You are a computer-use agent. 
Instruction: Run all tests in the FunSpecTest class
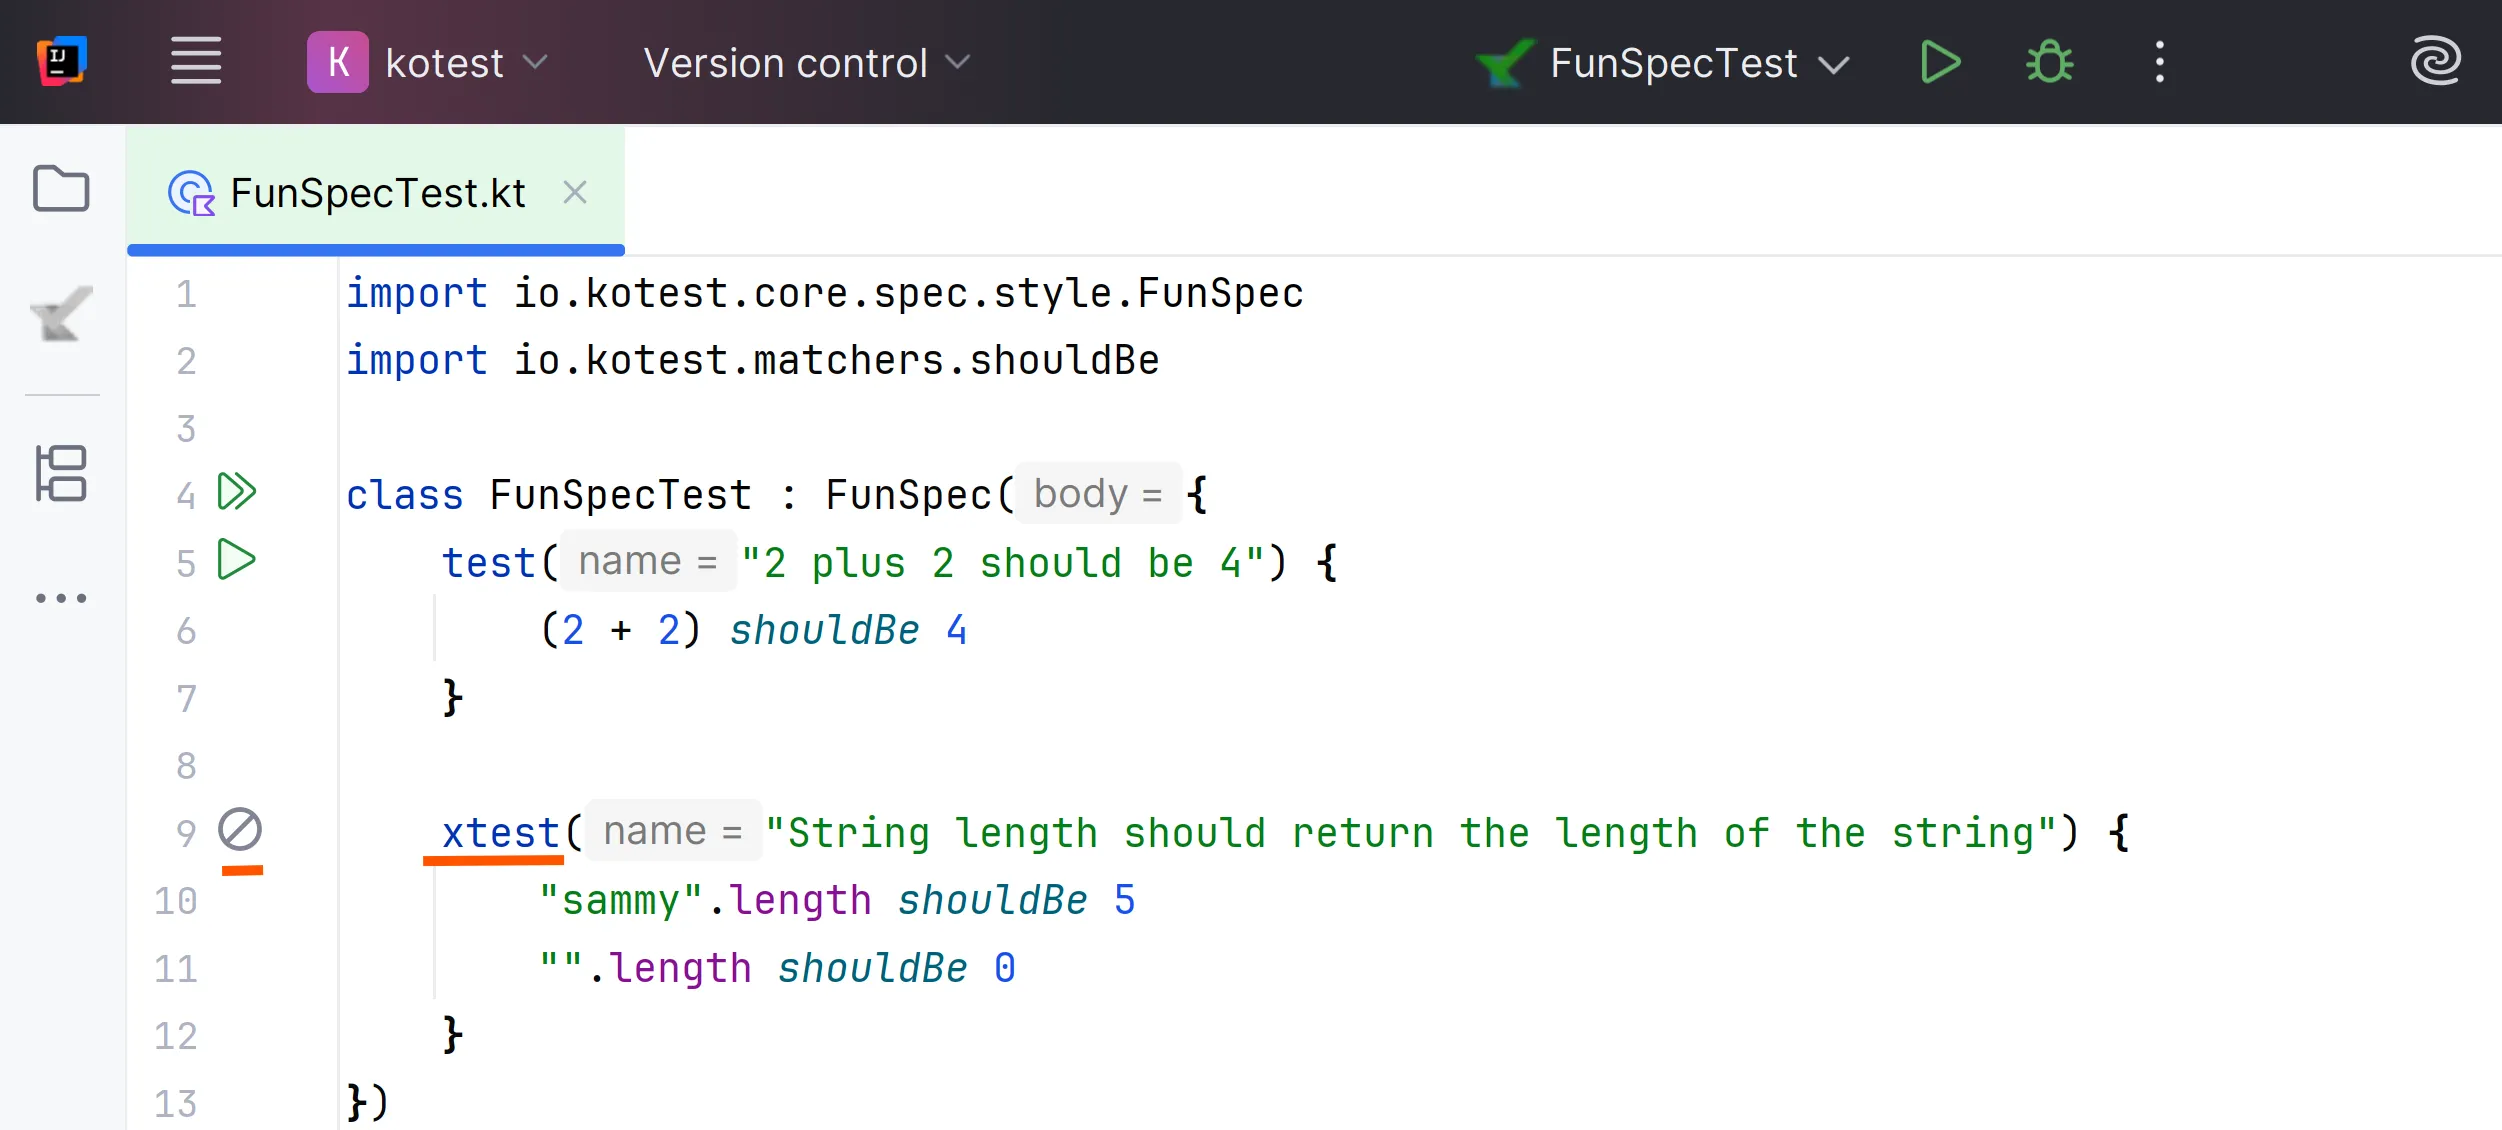tap(237, 492)
